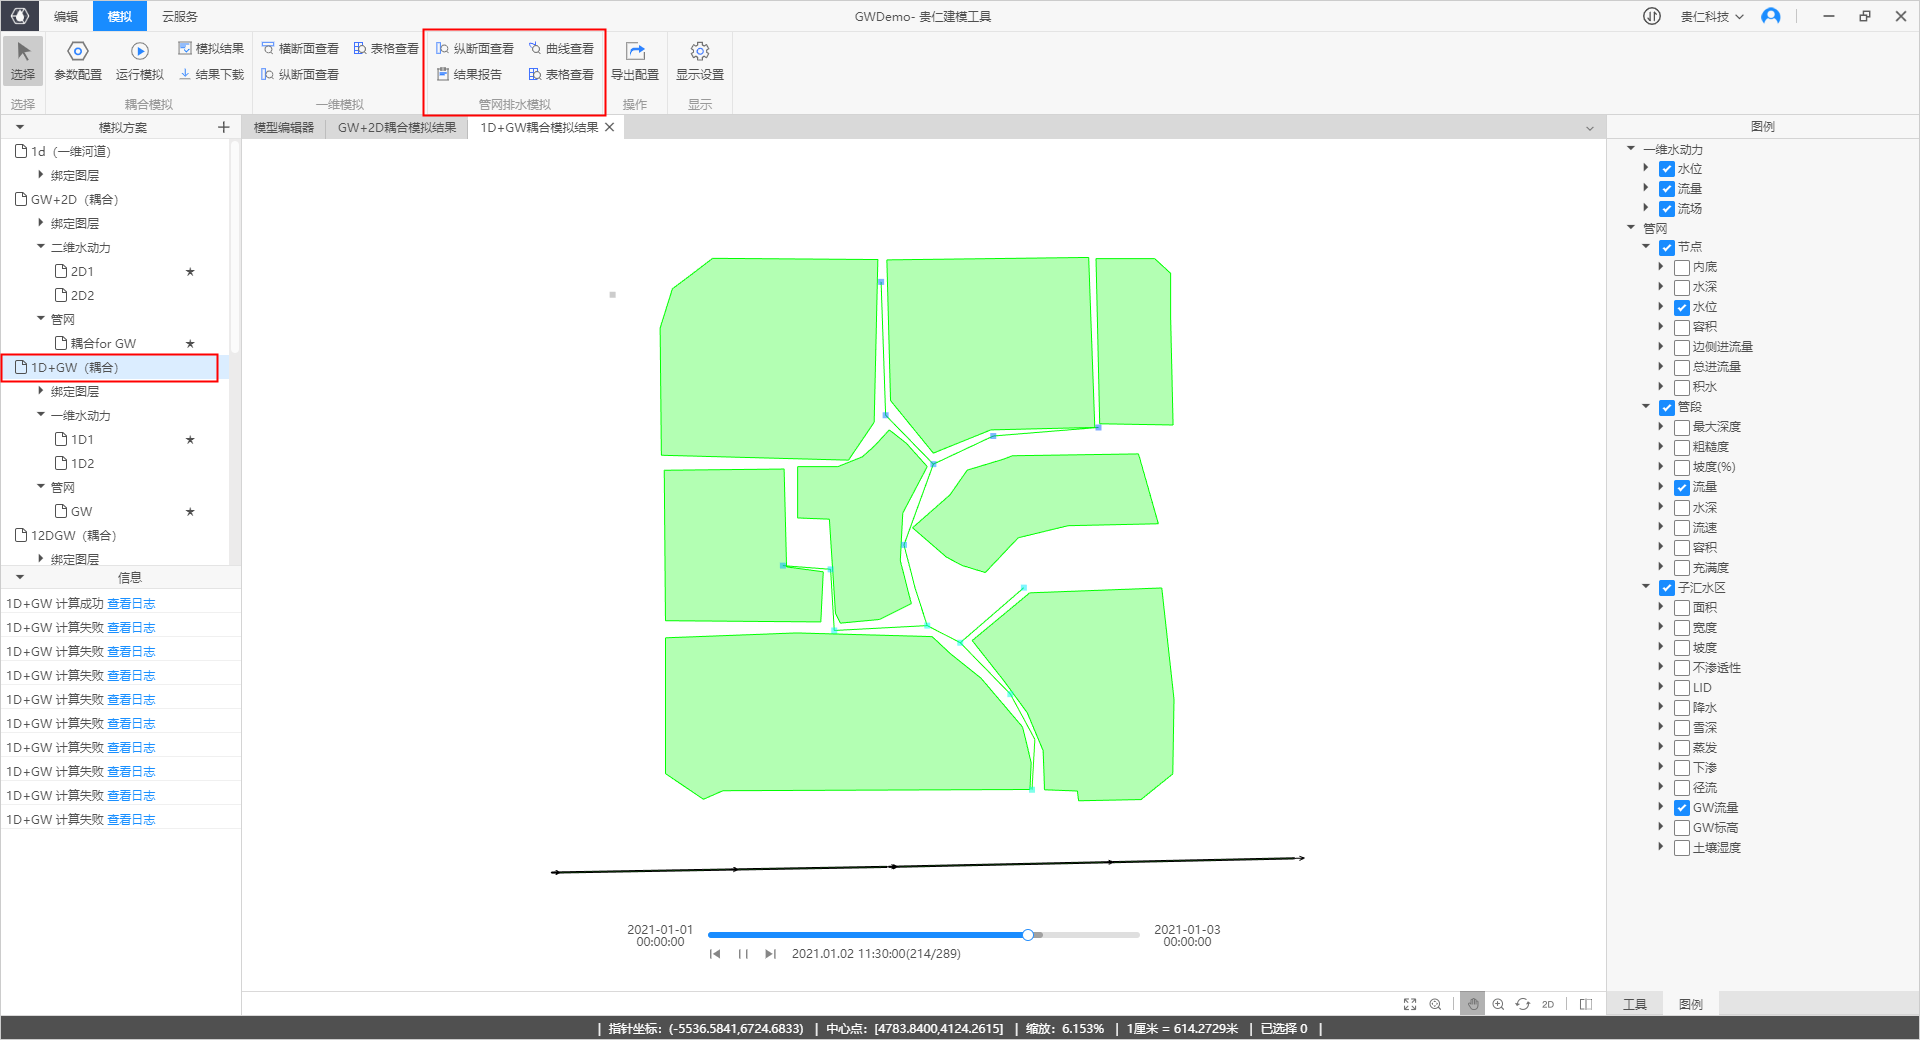Expand 绑定图层 under 1D+GW scheme
This screenshot has height=1040, width=1920.
[41, 391]
